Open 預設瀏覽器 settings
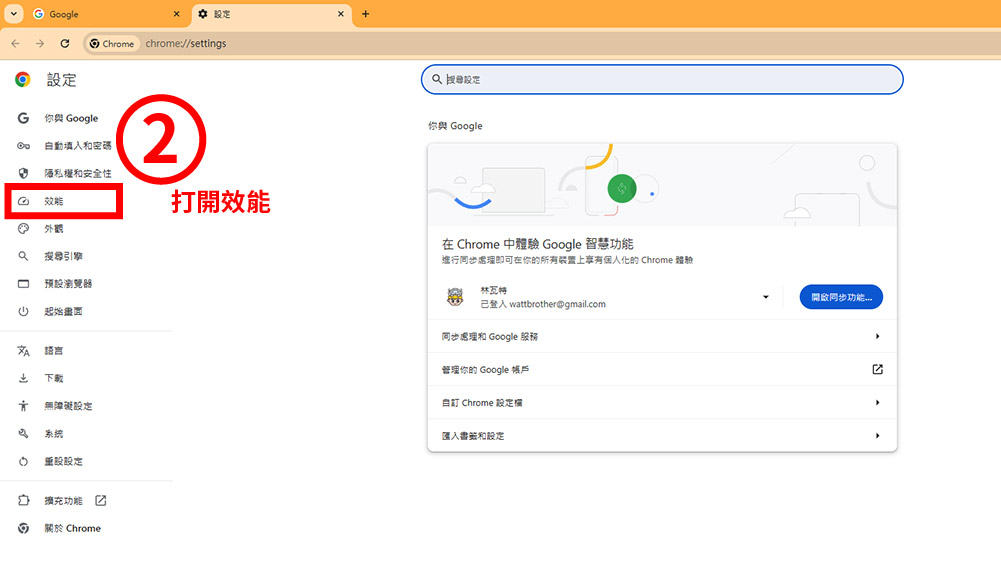1001x563 pixels. (68, 283)
